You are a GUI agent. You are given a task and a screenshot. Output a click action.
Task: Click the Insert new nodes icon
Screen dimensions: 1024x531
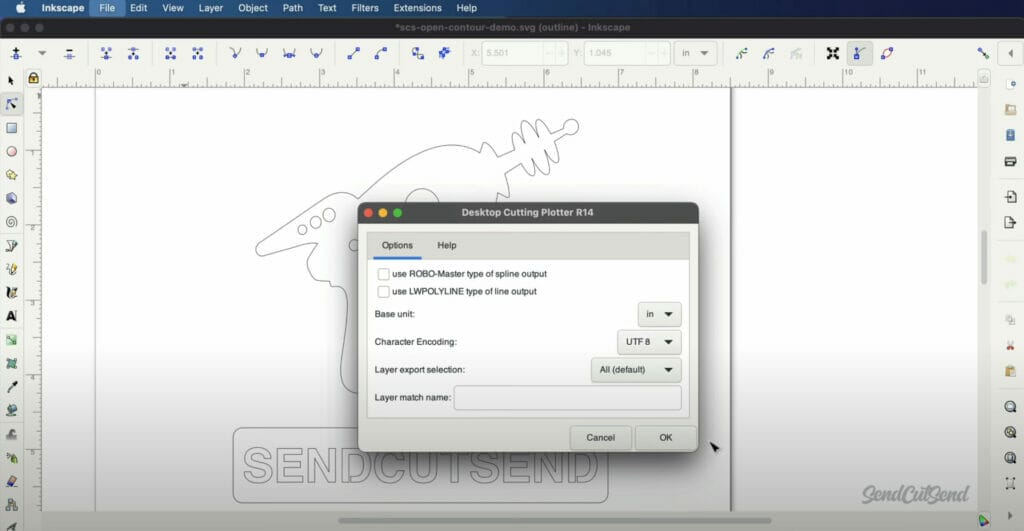coord(15,53)
